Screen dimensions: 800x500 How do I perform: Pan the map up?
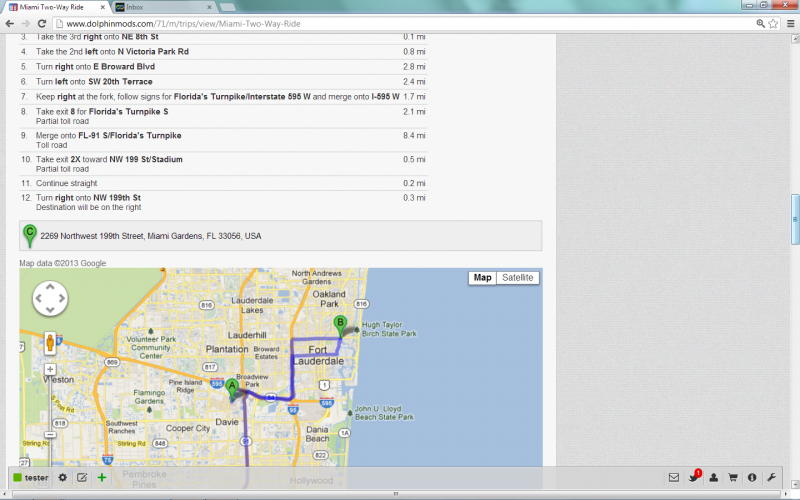click(x=50, y=287)
